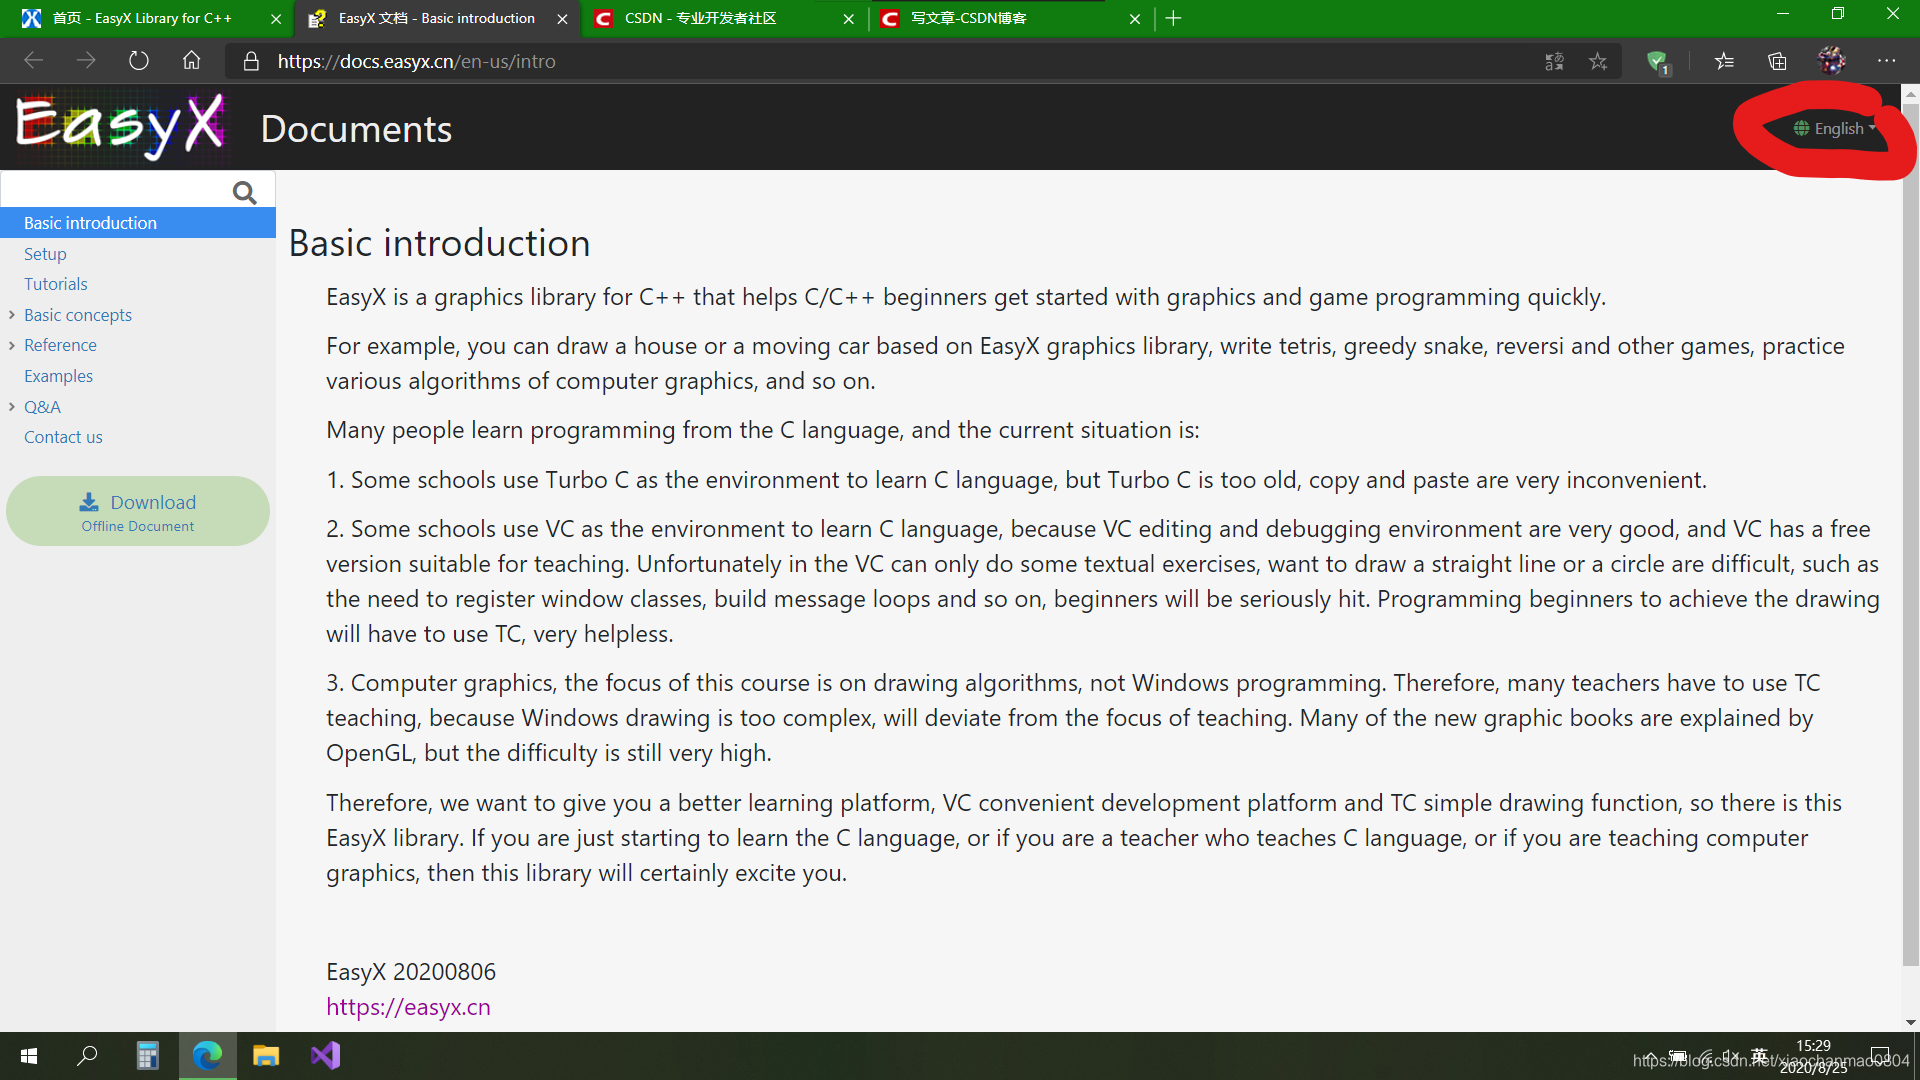
Task: Open the English language dropdown
Action: pyautogui.click(x=1836, y=128)
